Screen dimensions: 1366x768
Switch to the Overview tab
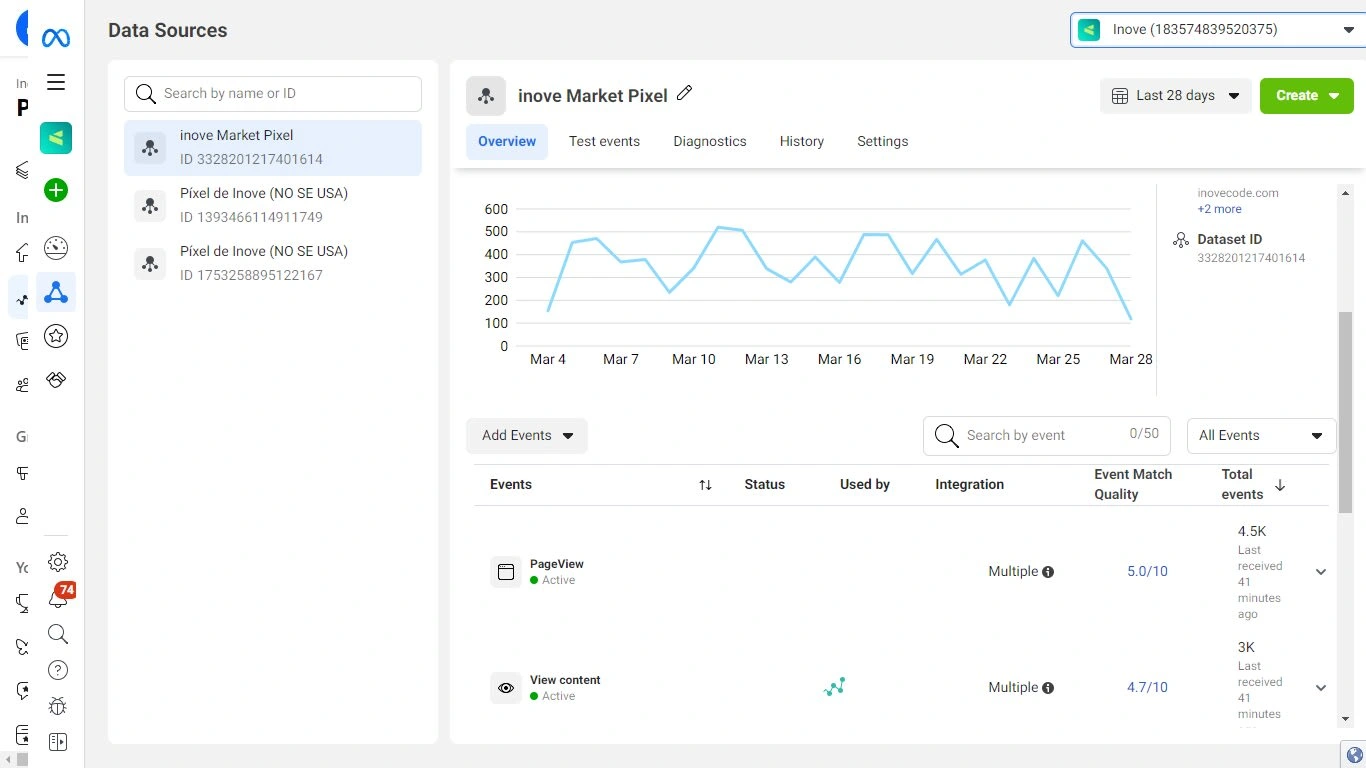(x=507, y=142)
